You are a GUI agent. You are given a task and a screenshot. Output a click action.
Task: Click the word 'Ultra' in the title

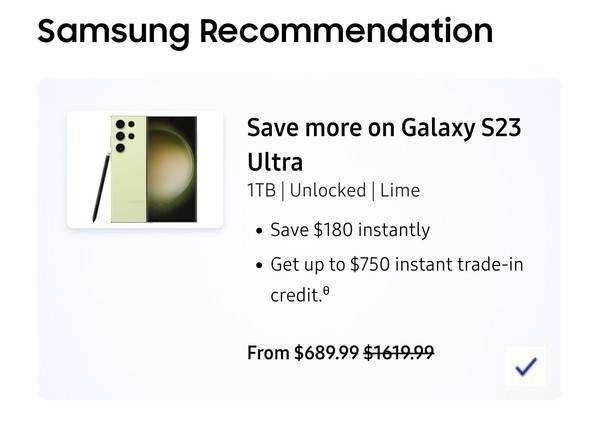[x=275, y=162]
